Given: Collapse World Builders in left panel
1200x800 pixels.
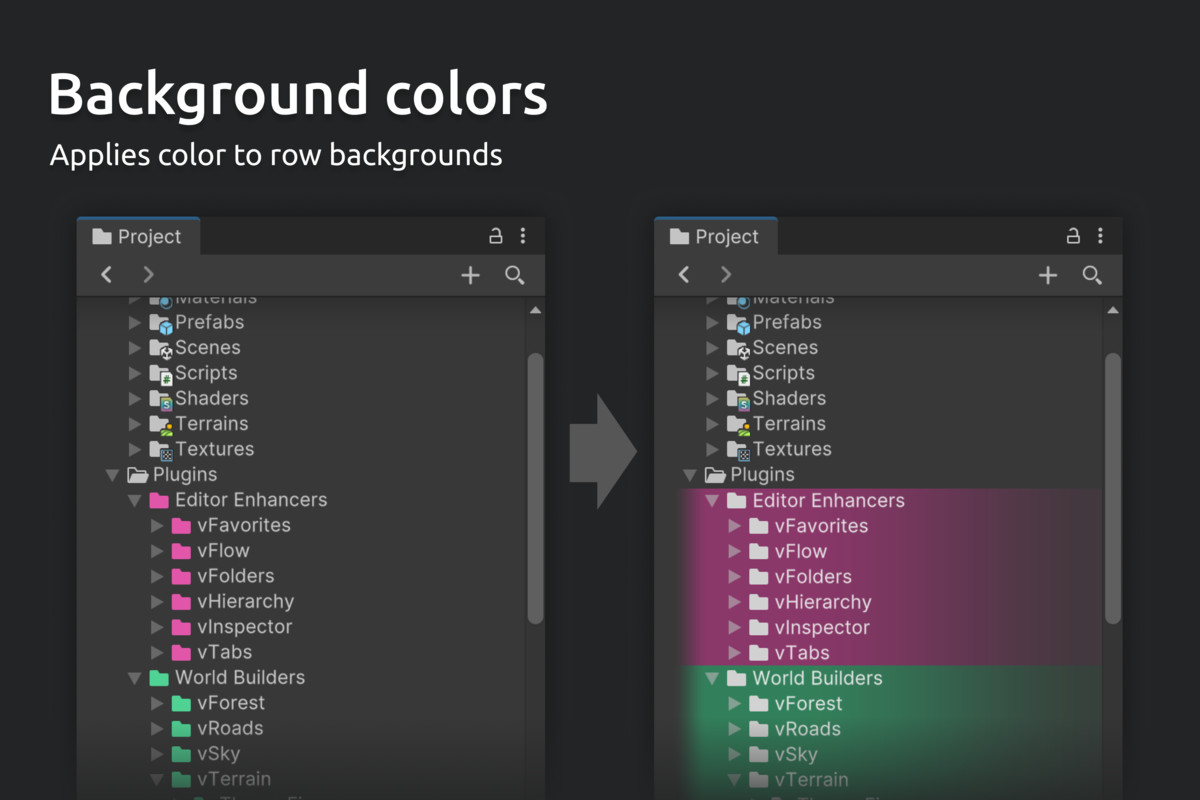Looking at the screenshot, I should [135, 678].
